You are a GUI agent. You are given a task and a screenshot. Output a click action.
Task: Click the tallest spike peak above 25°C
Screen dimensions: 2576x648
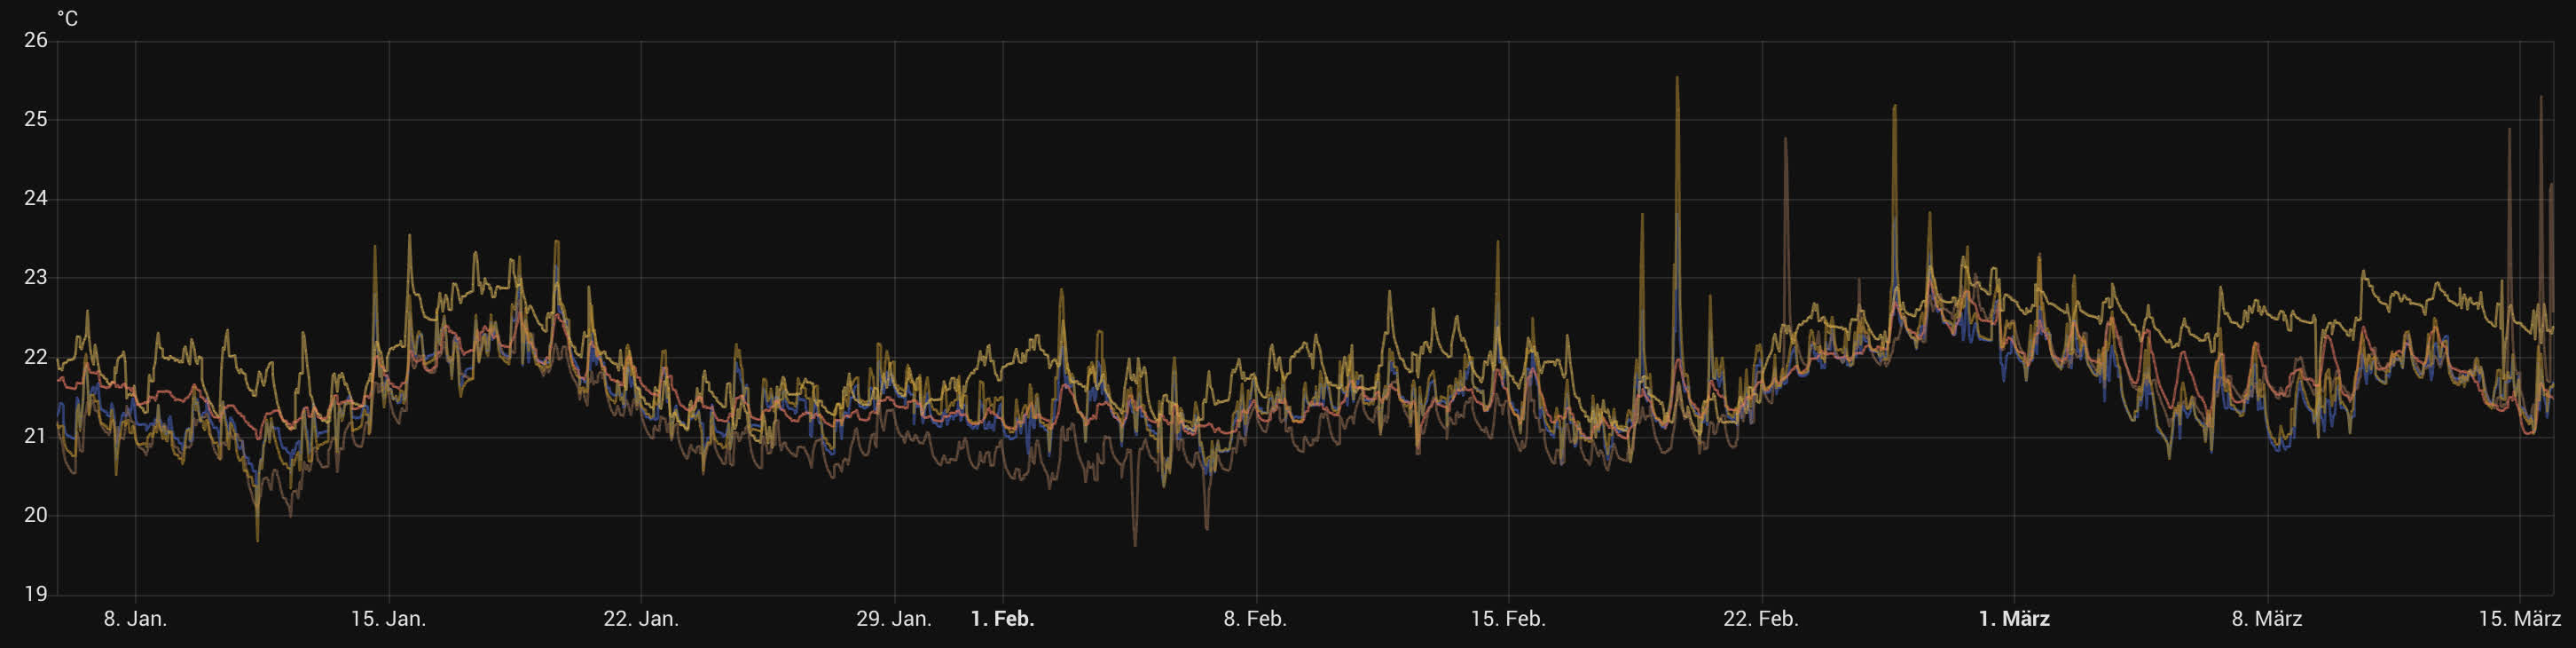tap(1677, 78)
